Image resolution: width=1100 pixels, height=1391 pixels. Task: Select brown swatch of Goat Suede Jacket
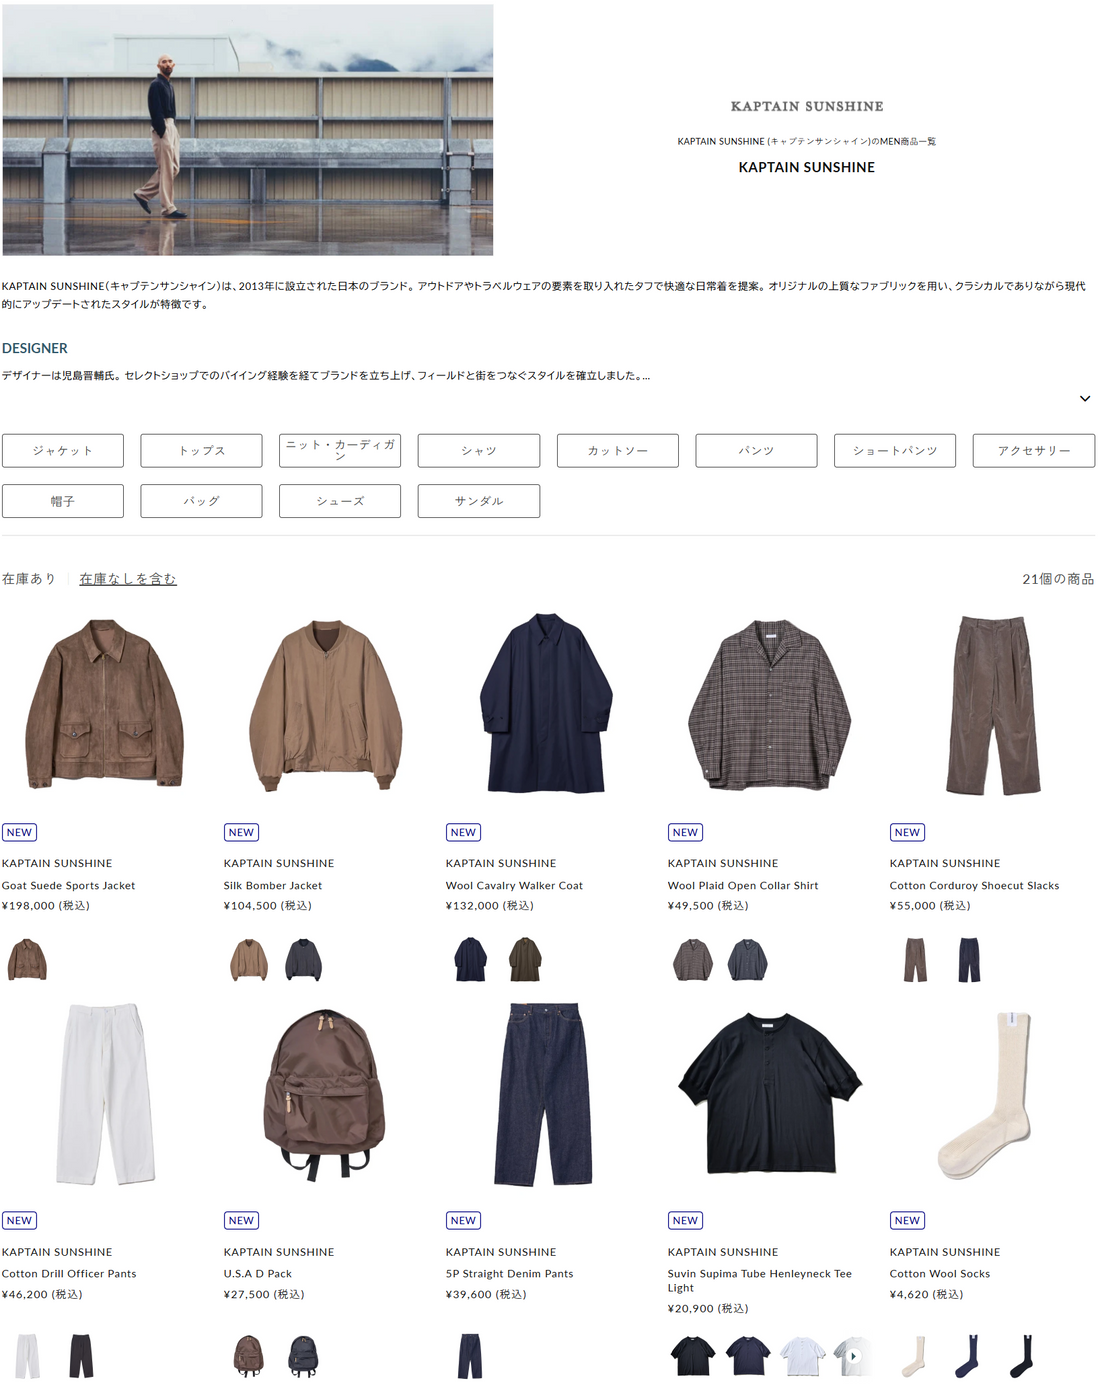(27, 960)
